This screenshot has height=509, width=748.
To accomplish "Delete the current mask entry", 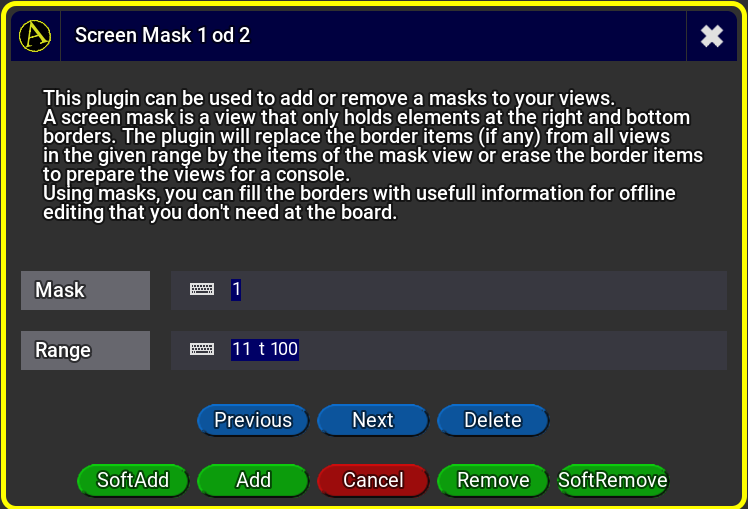I will (493, 420).
